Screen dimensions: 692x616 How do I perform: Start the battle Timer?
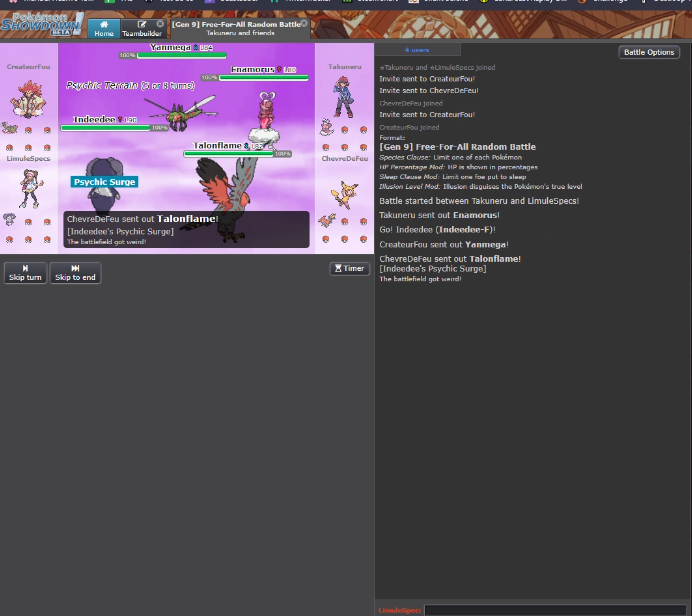pyautogui.click(x=350, y=268)
